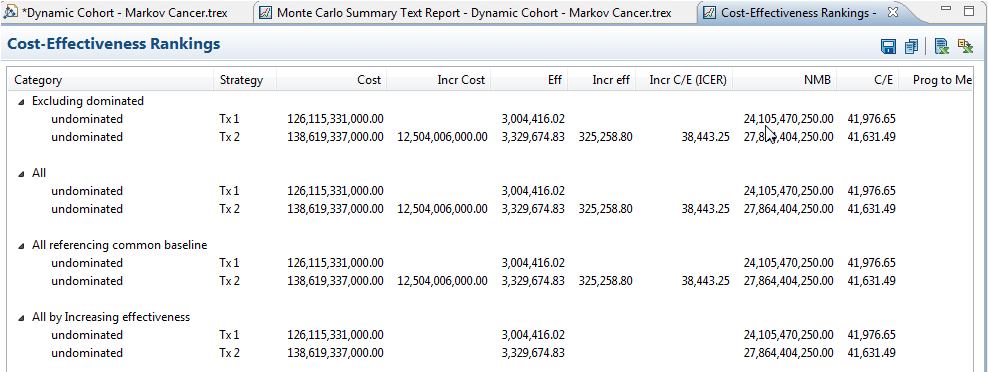This screenshot has width=988, height=372.
Task: Click the Monte Carlo Summary tab icon
Action: [266, 12]
